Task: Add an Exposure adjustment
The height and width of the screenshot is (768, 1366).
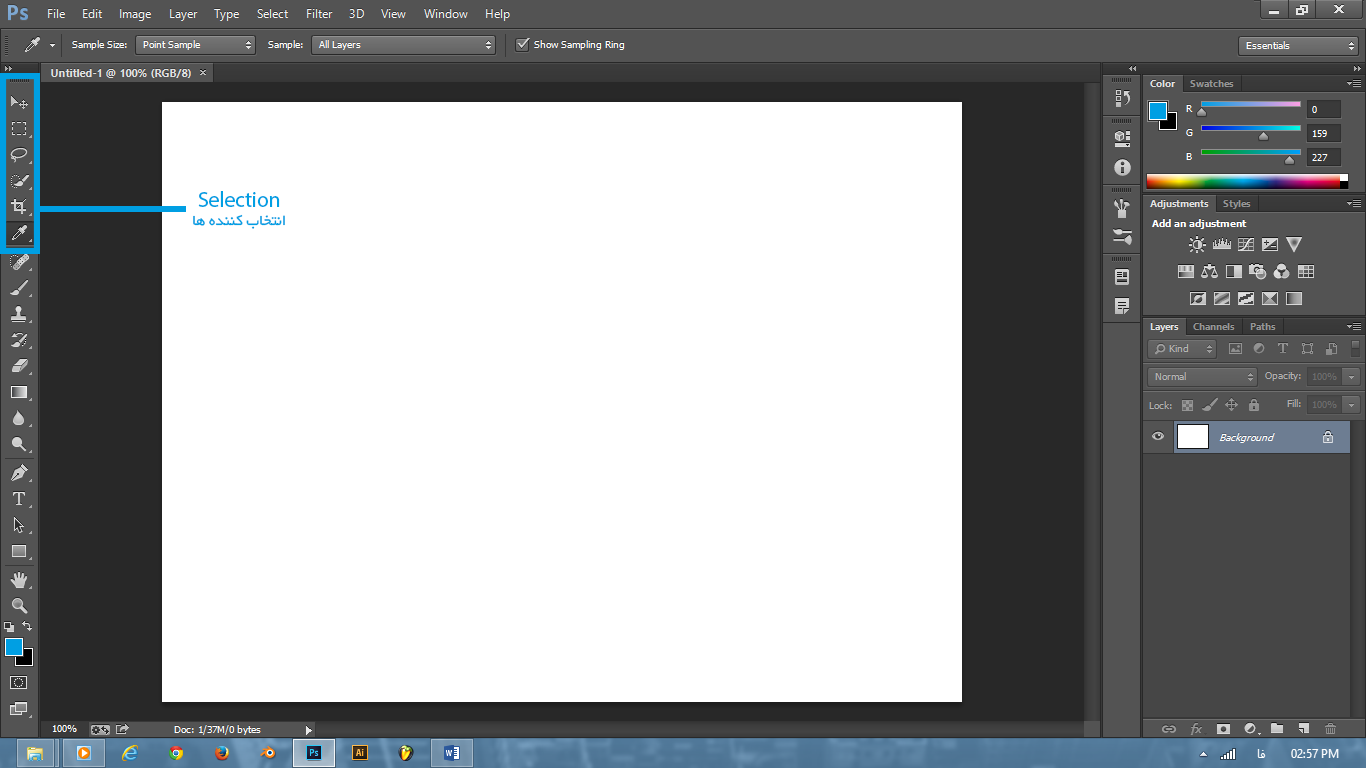Action: pos(1269,244)
